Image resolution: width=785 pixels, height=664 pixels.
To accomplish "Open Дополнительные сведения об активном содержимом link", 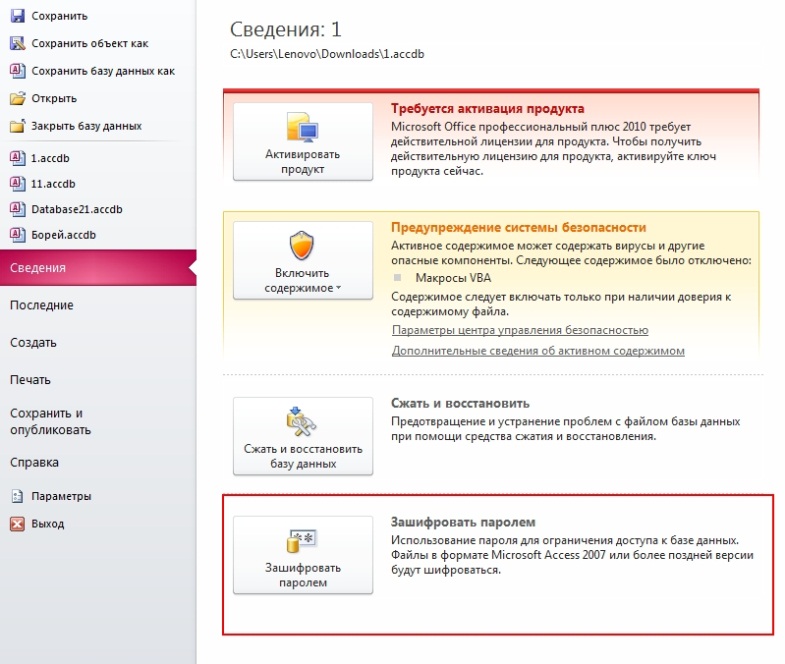I will pyautogui.click(x=538, y=351).
